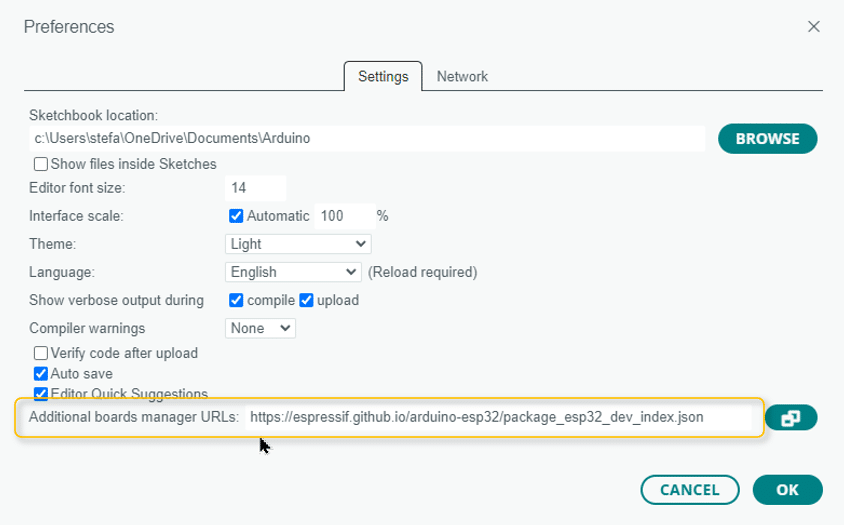Click the interface scale percentage field

tap(344, 216)
